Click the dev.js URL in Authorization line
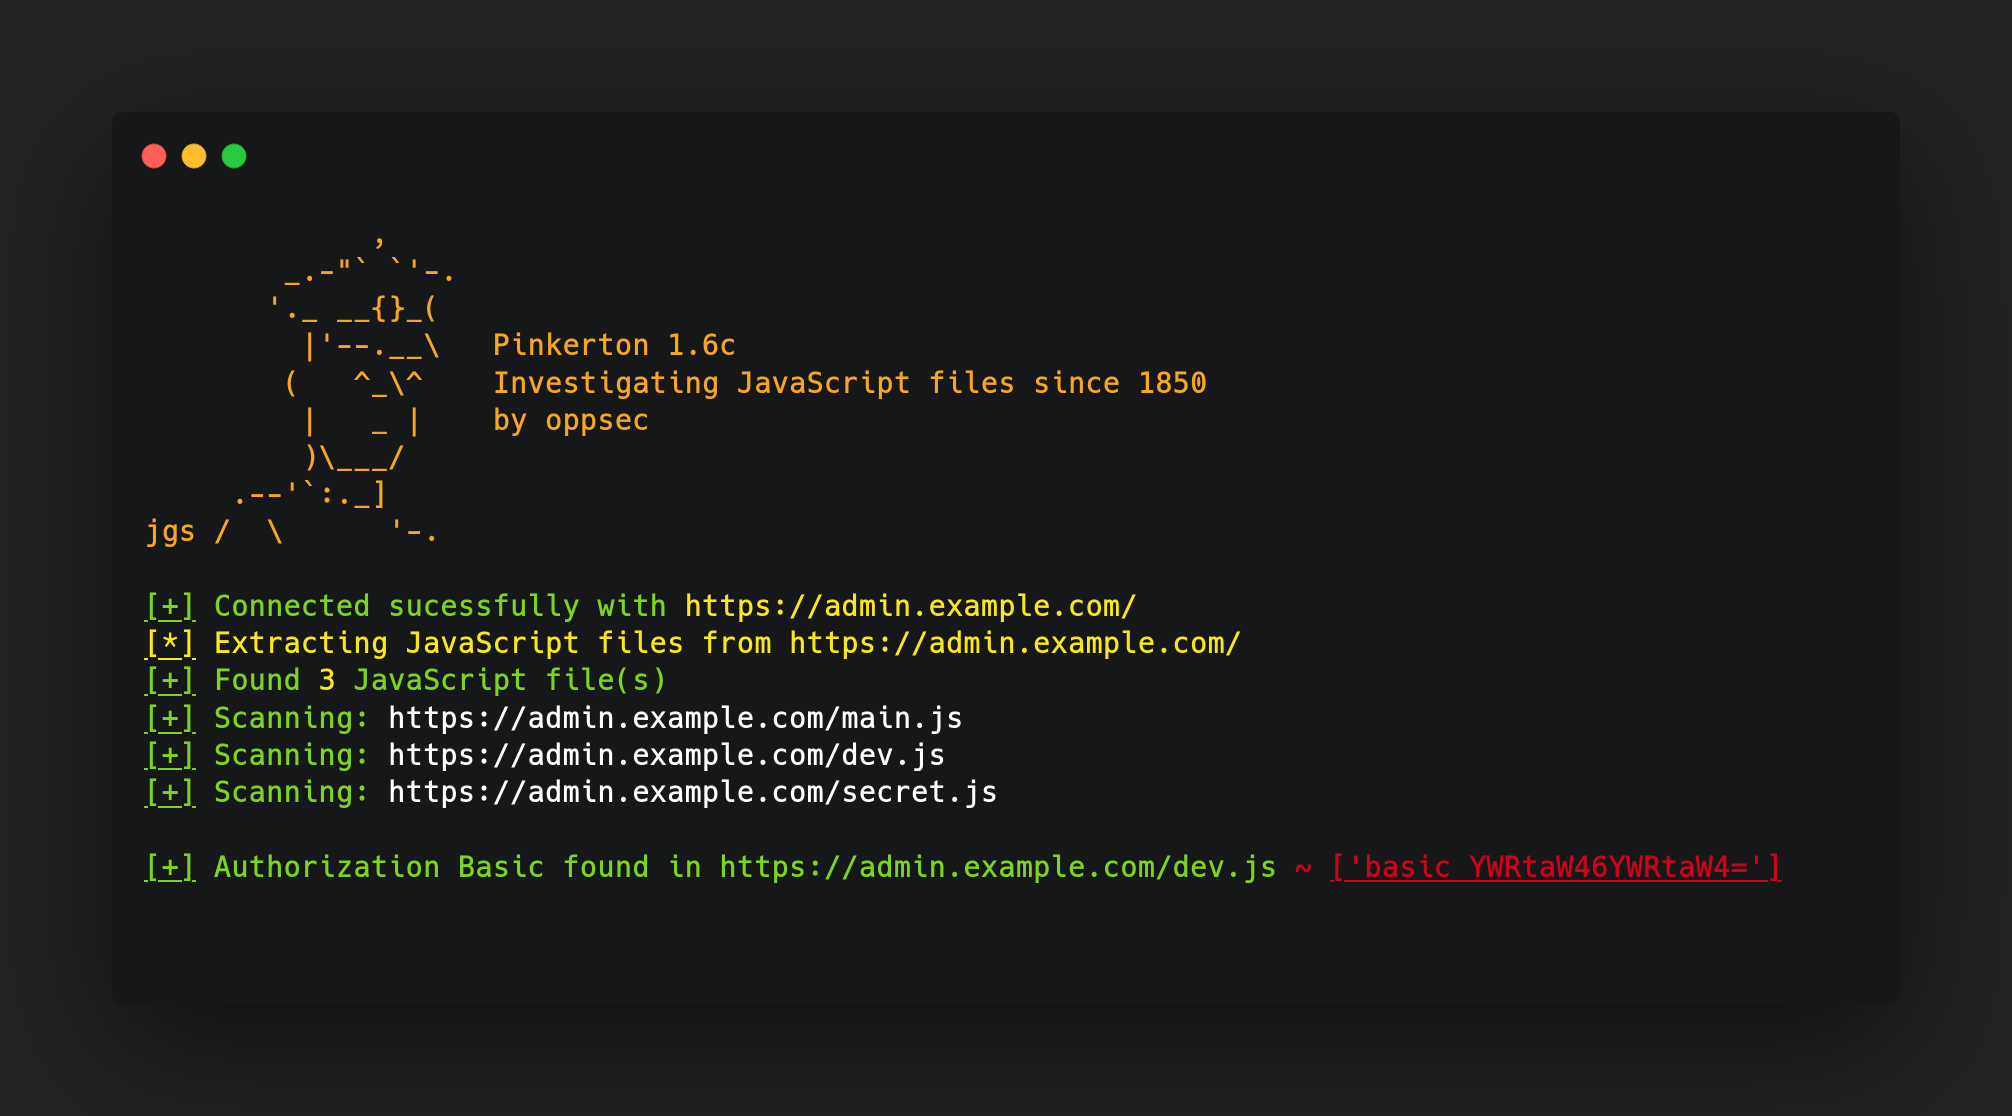Image resolution: width=2012 pixels, height=1116 pixels. point(997,867)
